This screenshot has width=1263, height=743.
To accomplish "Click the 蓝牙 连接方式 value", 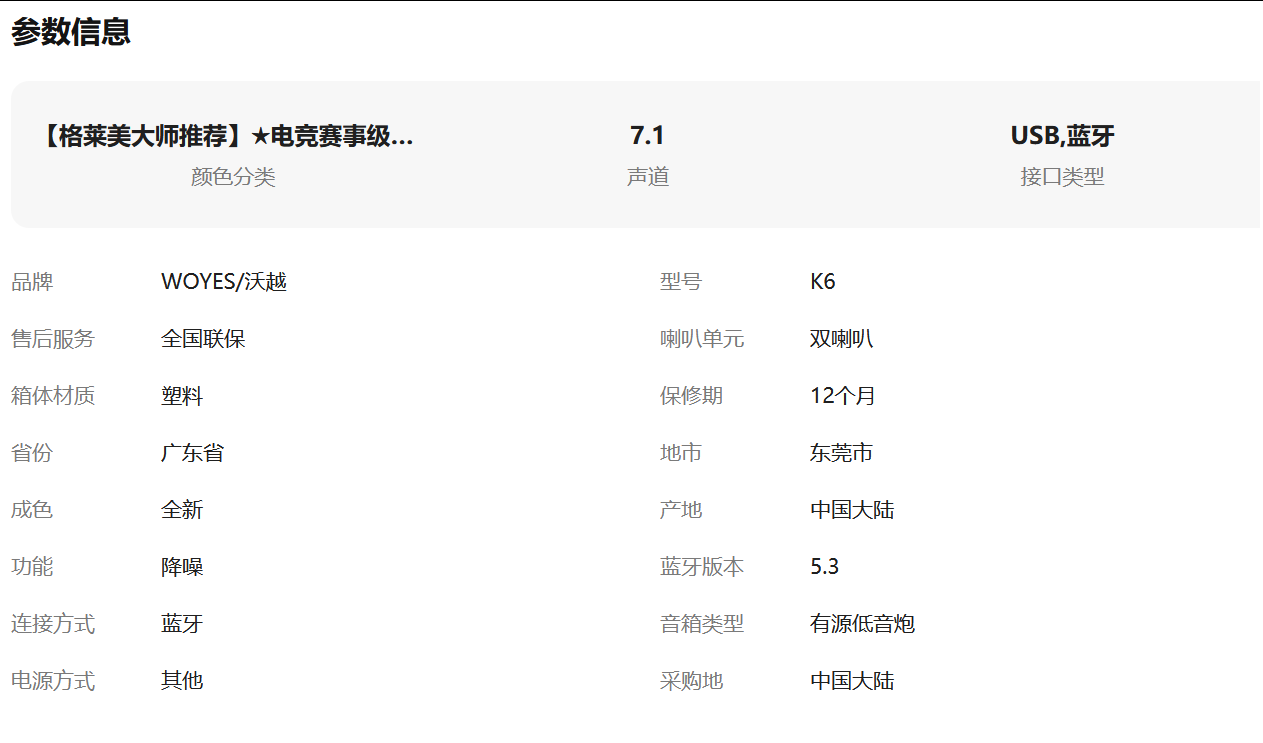I will (x=184, y=623).
